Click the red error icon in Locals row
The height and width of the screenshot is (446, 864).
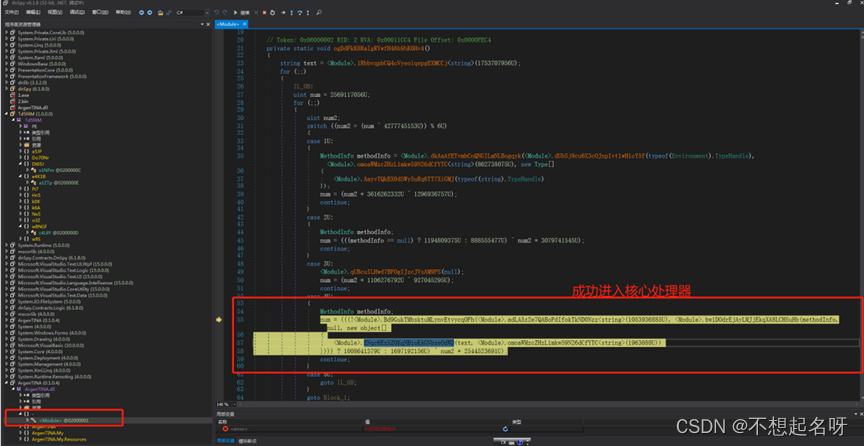tap(225, 428)
